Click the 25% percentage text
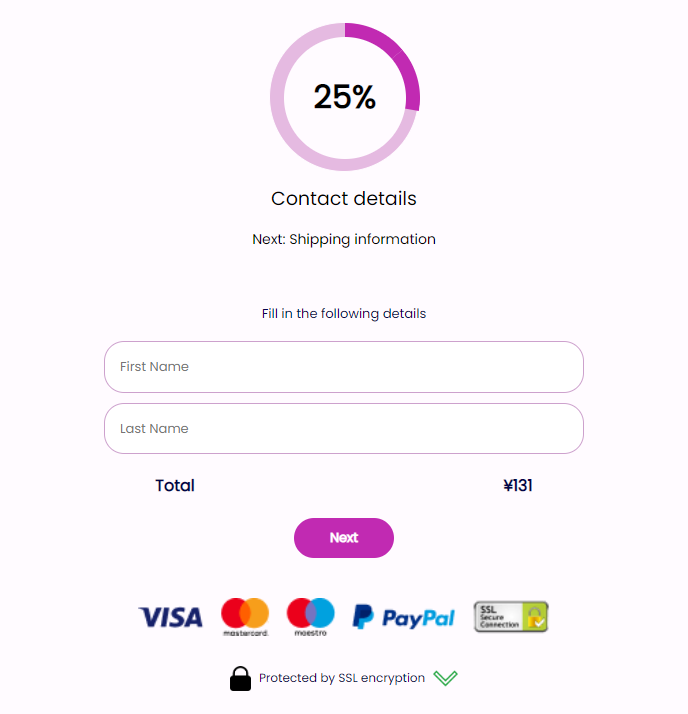Screen dimensions: 688x714 (345, 97)
